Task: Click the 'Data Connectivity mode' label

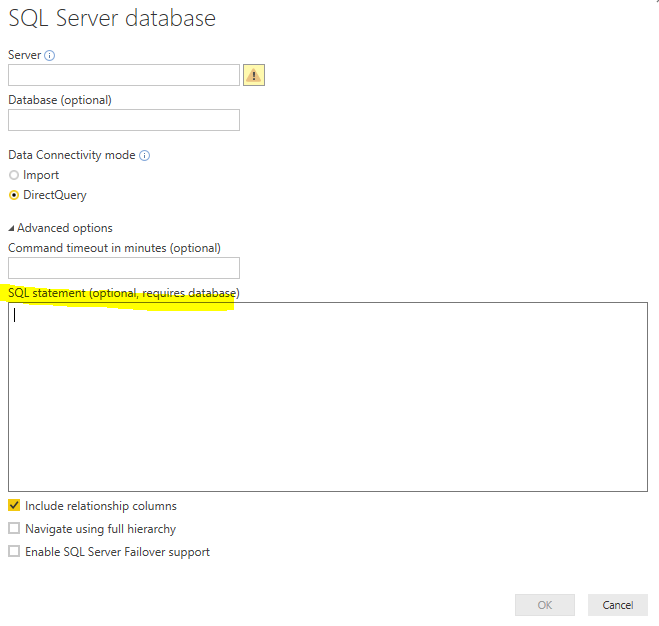Action: tap(72, 155)
